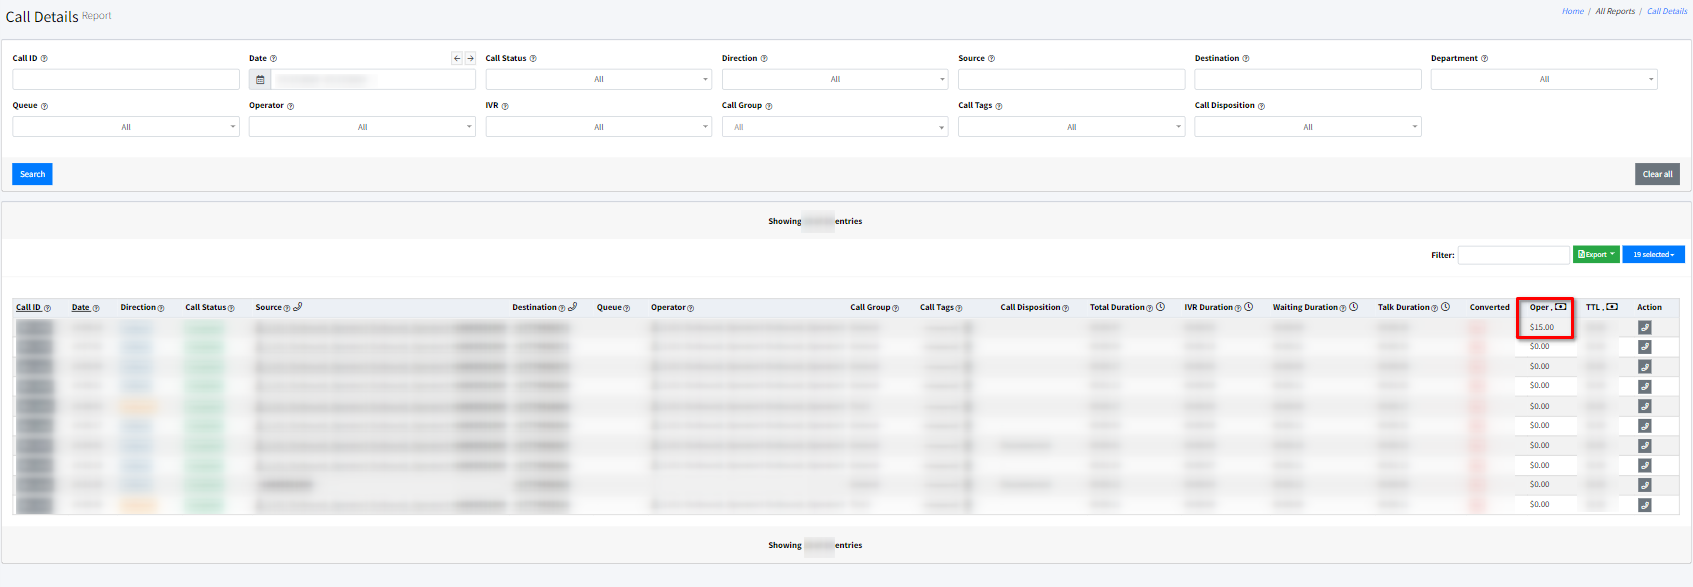Go to previous date range with left arrow
This screenshot has height=587, width=1693.
[457, 58]
